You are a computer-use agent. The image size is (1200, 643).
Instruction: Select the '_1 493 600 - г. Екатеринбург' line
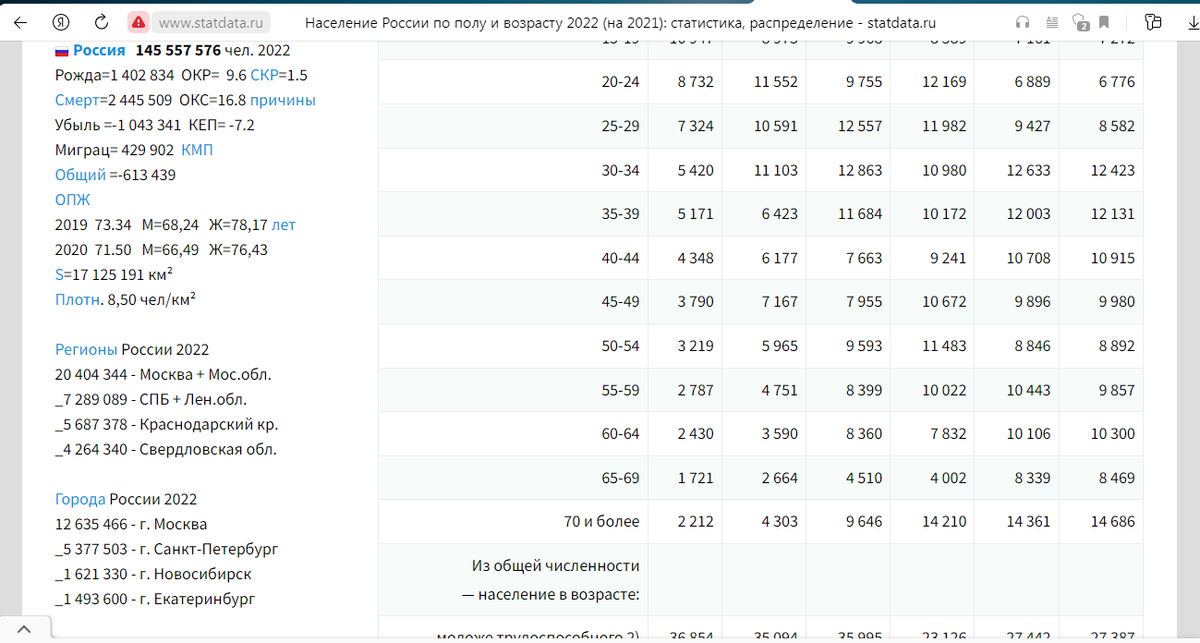(x=155, y=599)
